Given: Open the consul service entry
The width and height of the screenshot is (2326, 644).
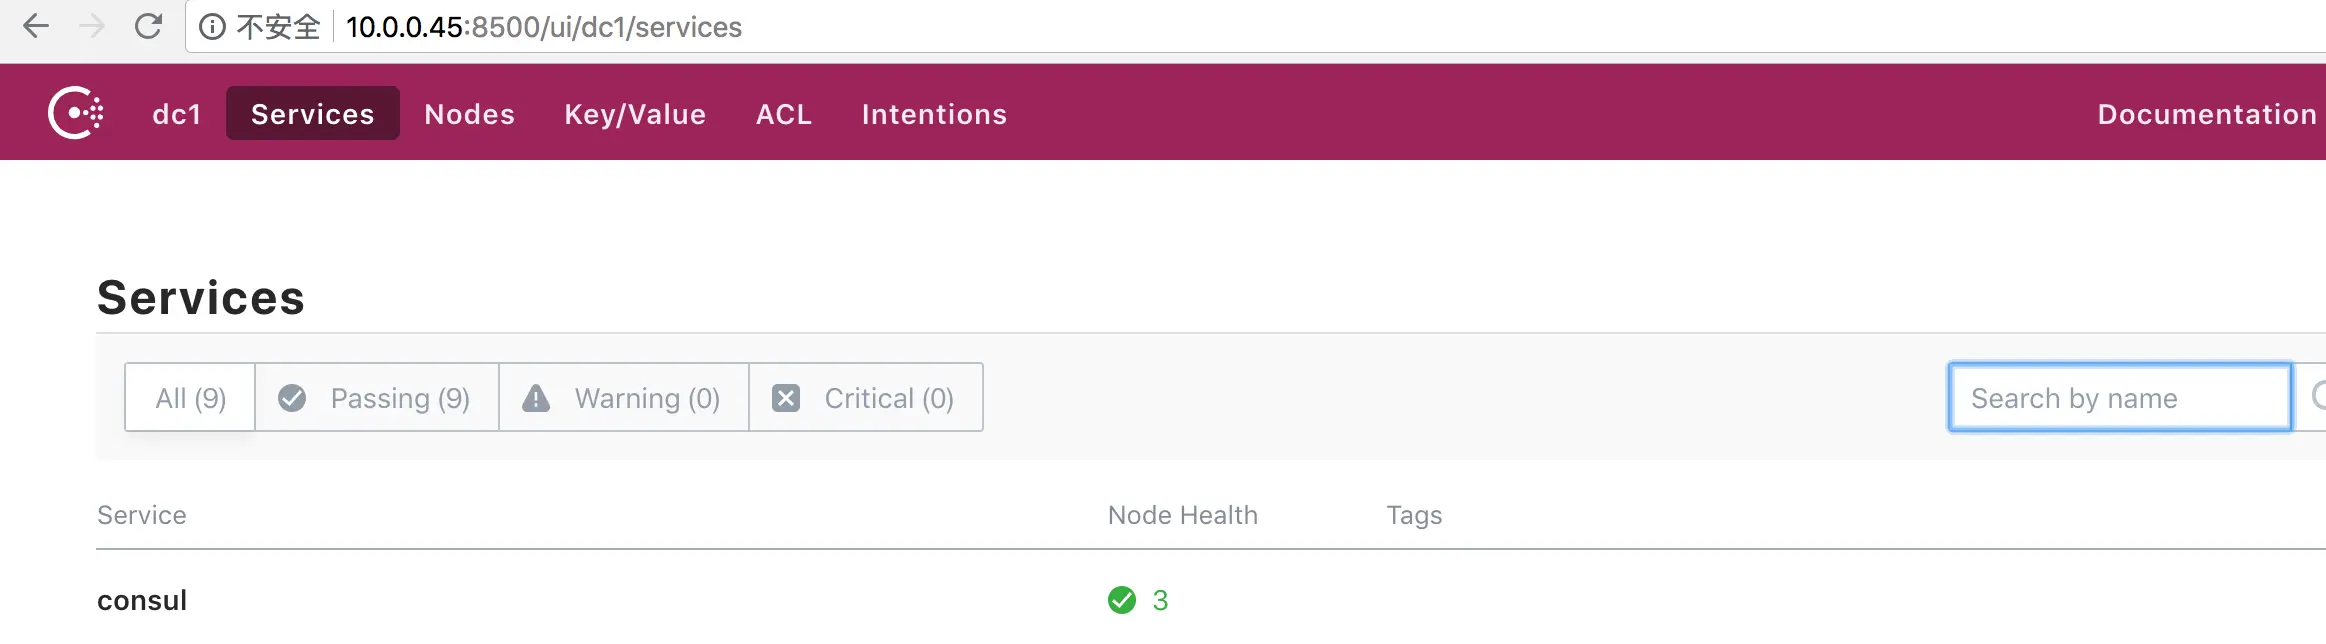Looking at the screenshot, I should point(142,600).
